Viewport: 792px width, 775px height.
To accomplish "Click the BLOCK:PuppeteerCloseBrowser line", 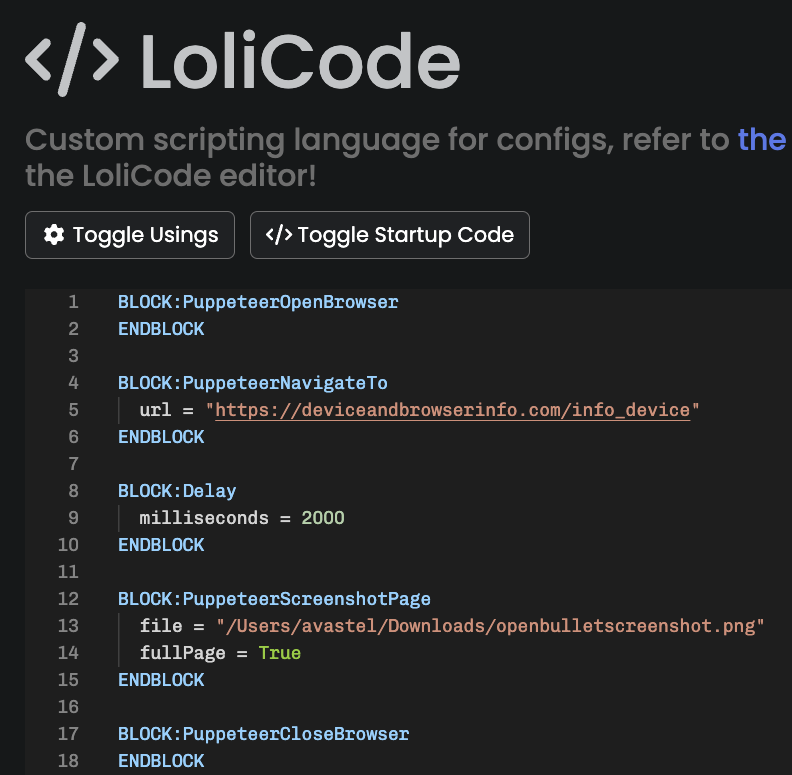I will tap(263, 734).
